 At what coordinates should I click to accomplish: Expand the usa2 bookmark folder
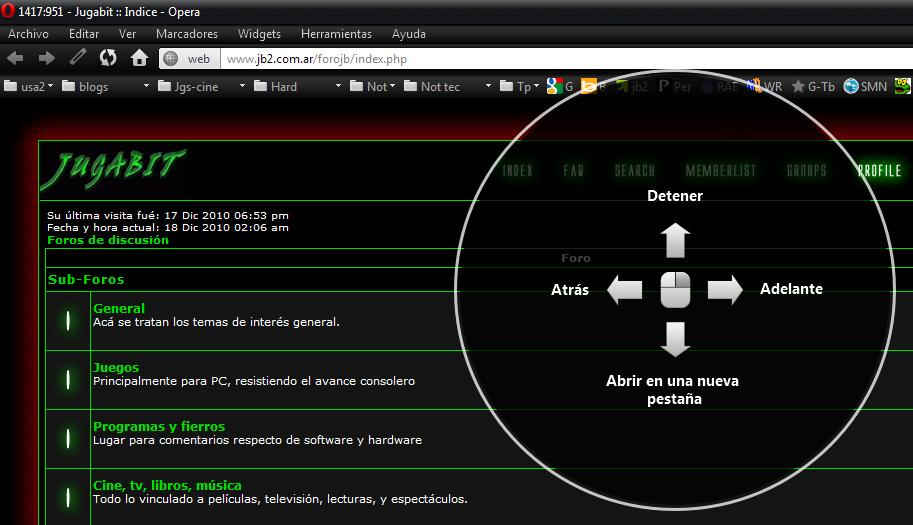pyautogui.click(x=28, y=87)
